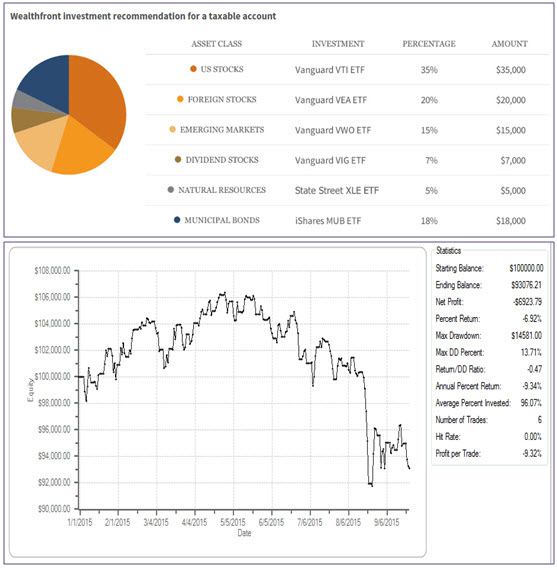Click the Annual Percent Return value -9.34%
Viewport: 557px width, 568px height.
click(x=532, y=386)
